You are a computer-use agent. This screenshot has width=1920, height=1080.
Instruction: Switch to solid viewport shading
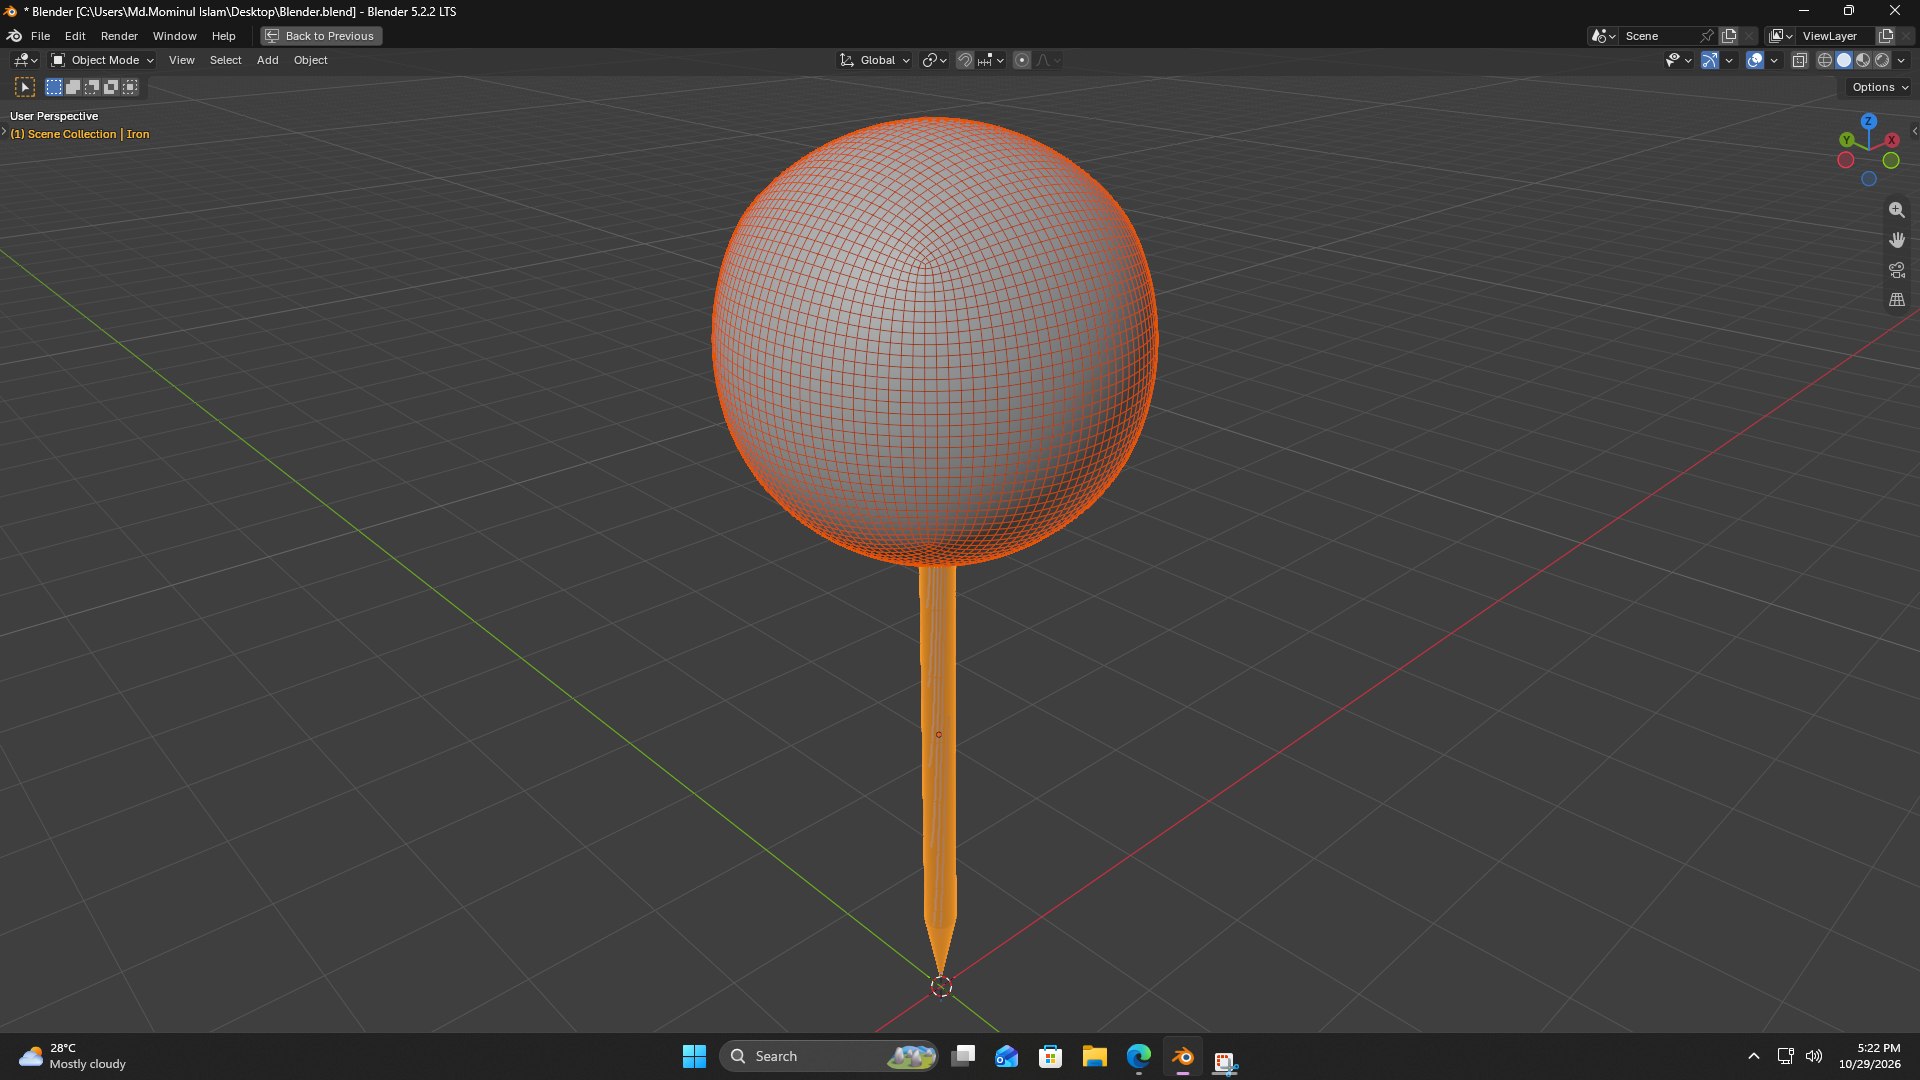click(x=1844, y=60)
